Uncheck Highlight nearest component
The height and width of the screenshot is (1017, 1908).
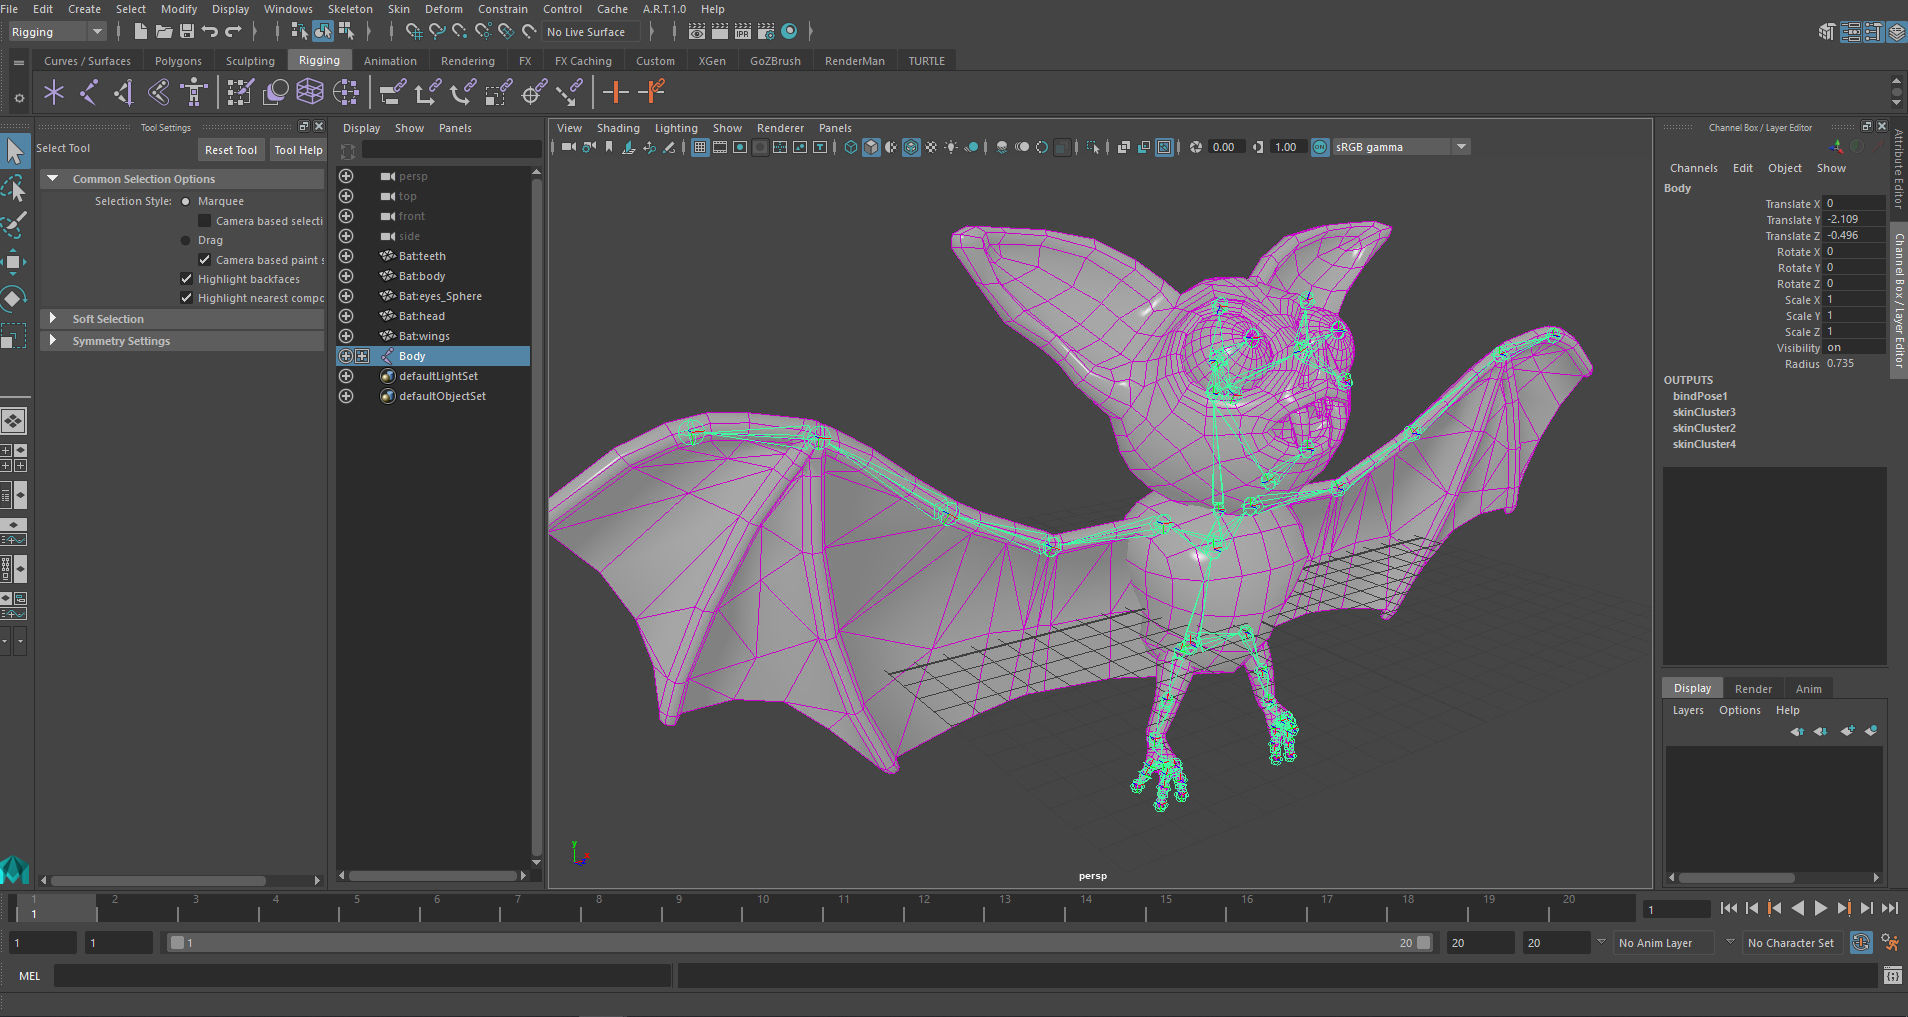[x=186, y=298]
